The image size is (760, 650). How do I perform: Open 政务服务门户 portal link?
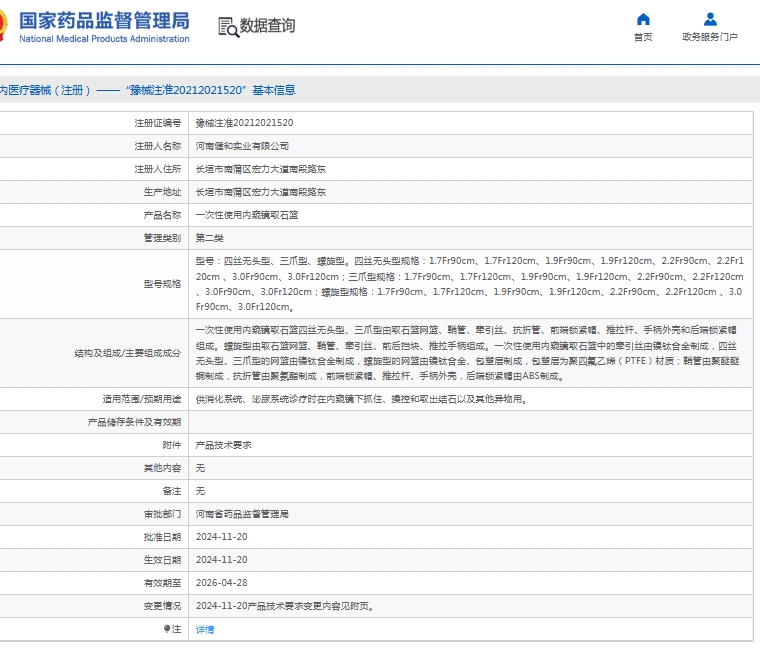710,37
